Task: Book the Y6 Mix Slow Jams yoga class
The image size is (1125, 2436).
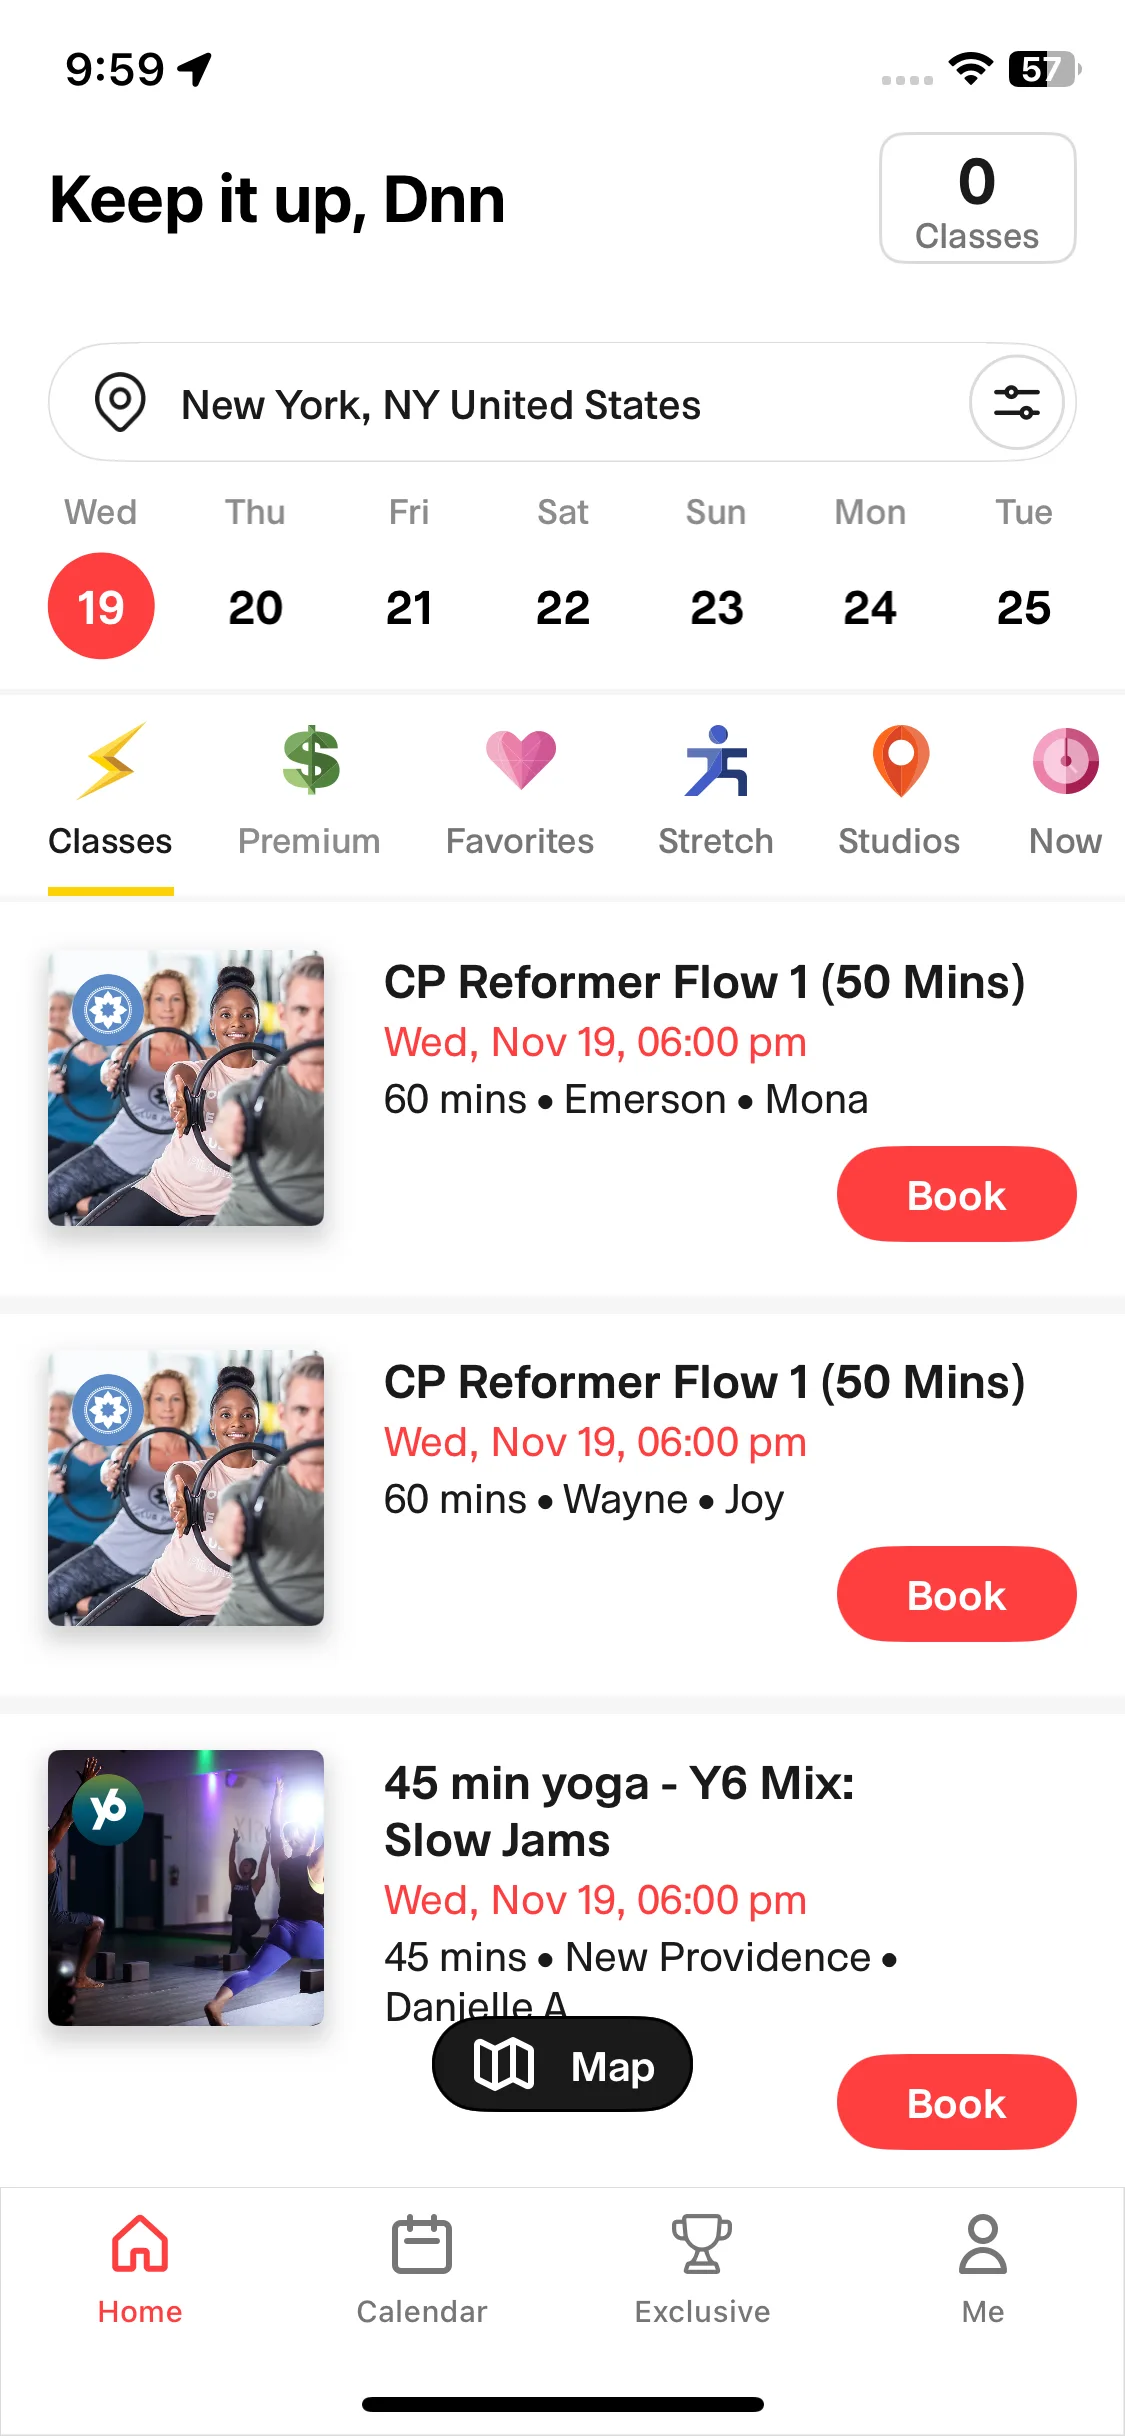Action: [956, 2103]
